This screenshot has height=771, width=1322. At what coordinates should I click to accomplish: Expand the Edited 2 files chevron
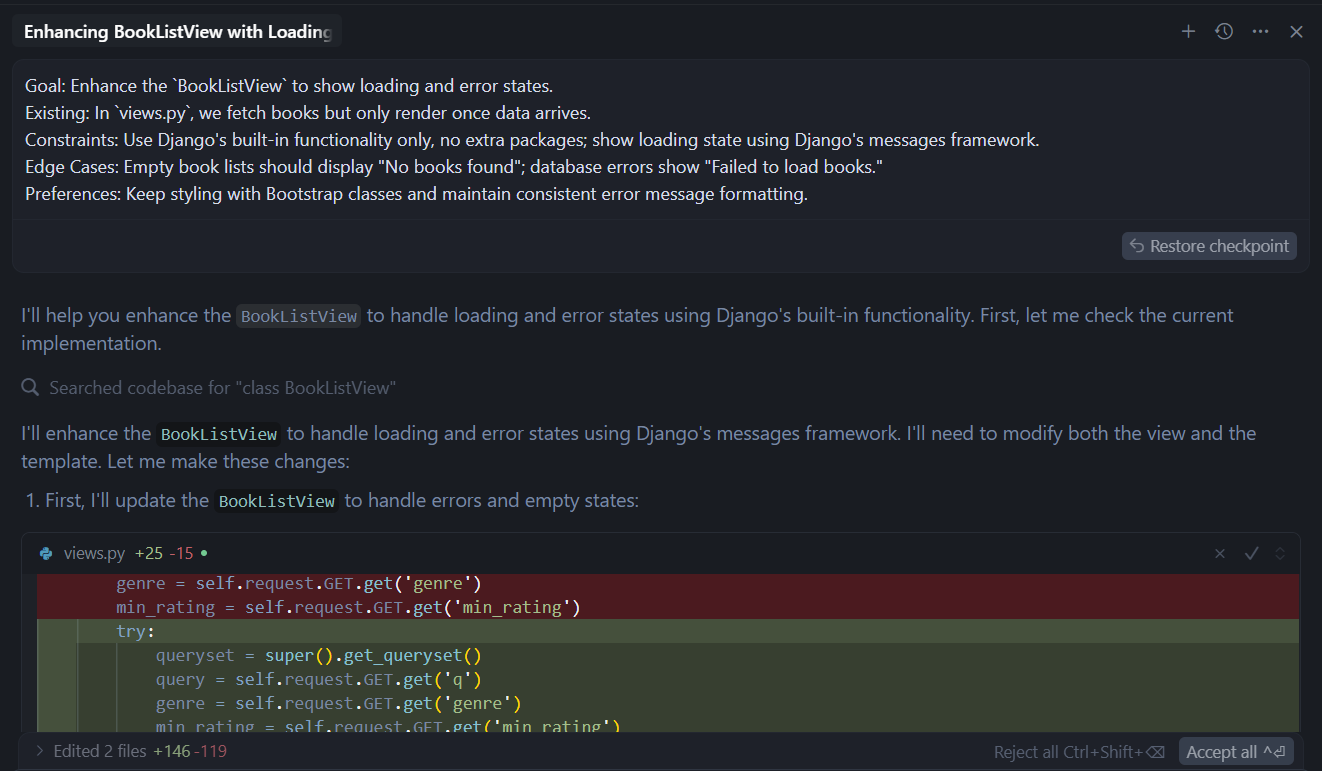[x=39, y=751]
